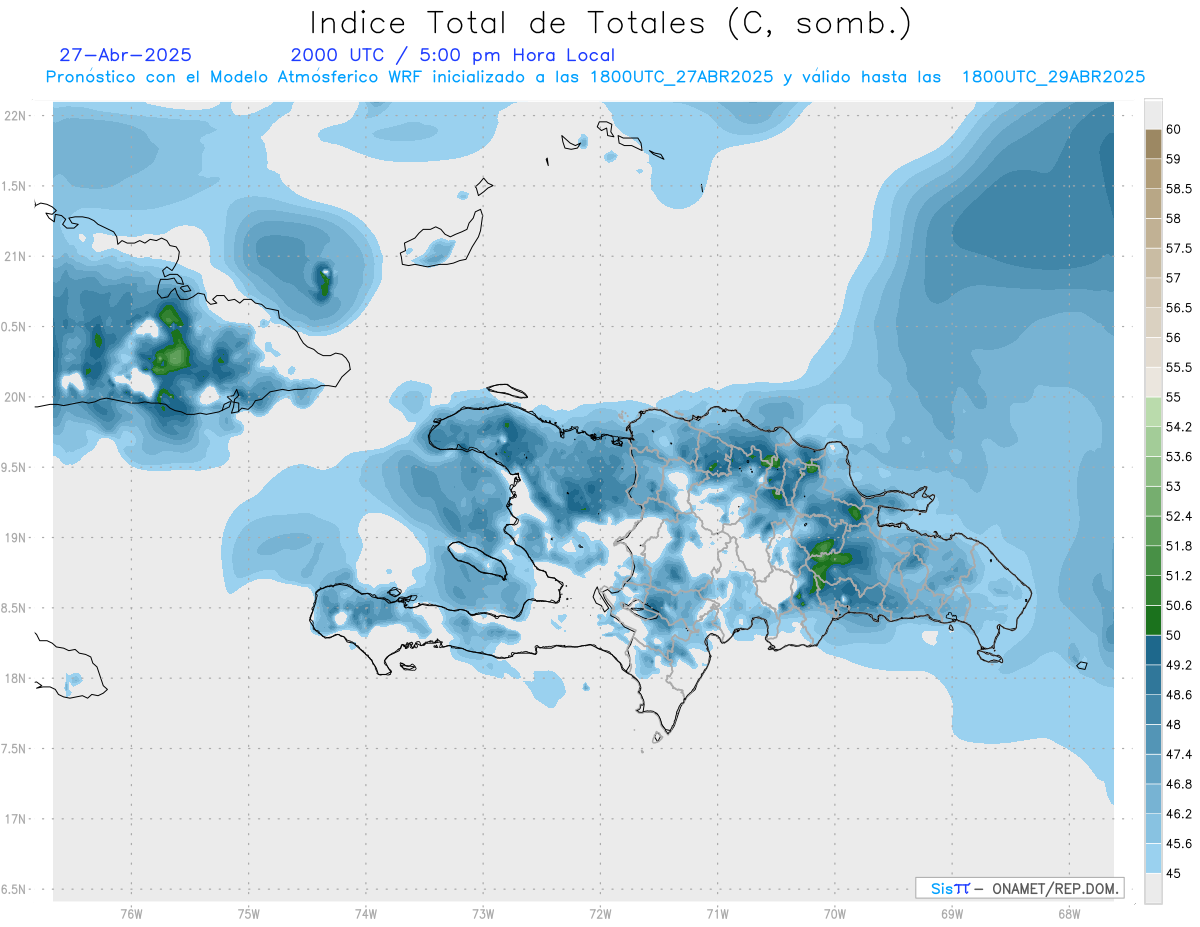The width and height of the screenshot is (1200, 927).
Task: Click the color scale value "48.6"
Action: pos(1179,694)
